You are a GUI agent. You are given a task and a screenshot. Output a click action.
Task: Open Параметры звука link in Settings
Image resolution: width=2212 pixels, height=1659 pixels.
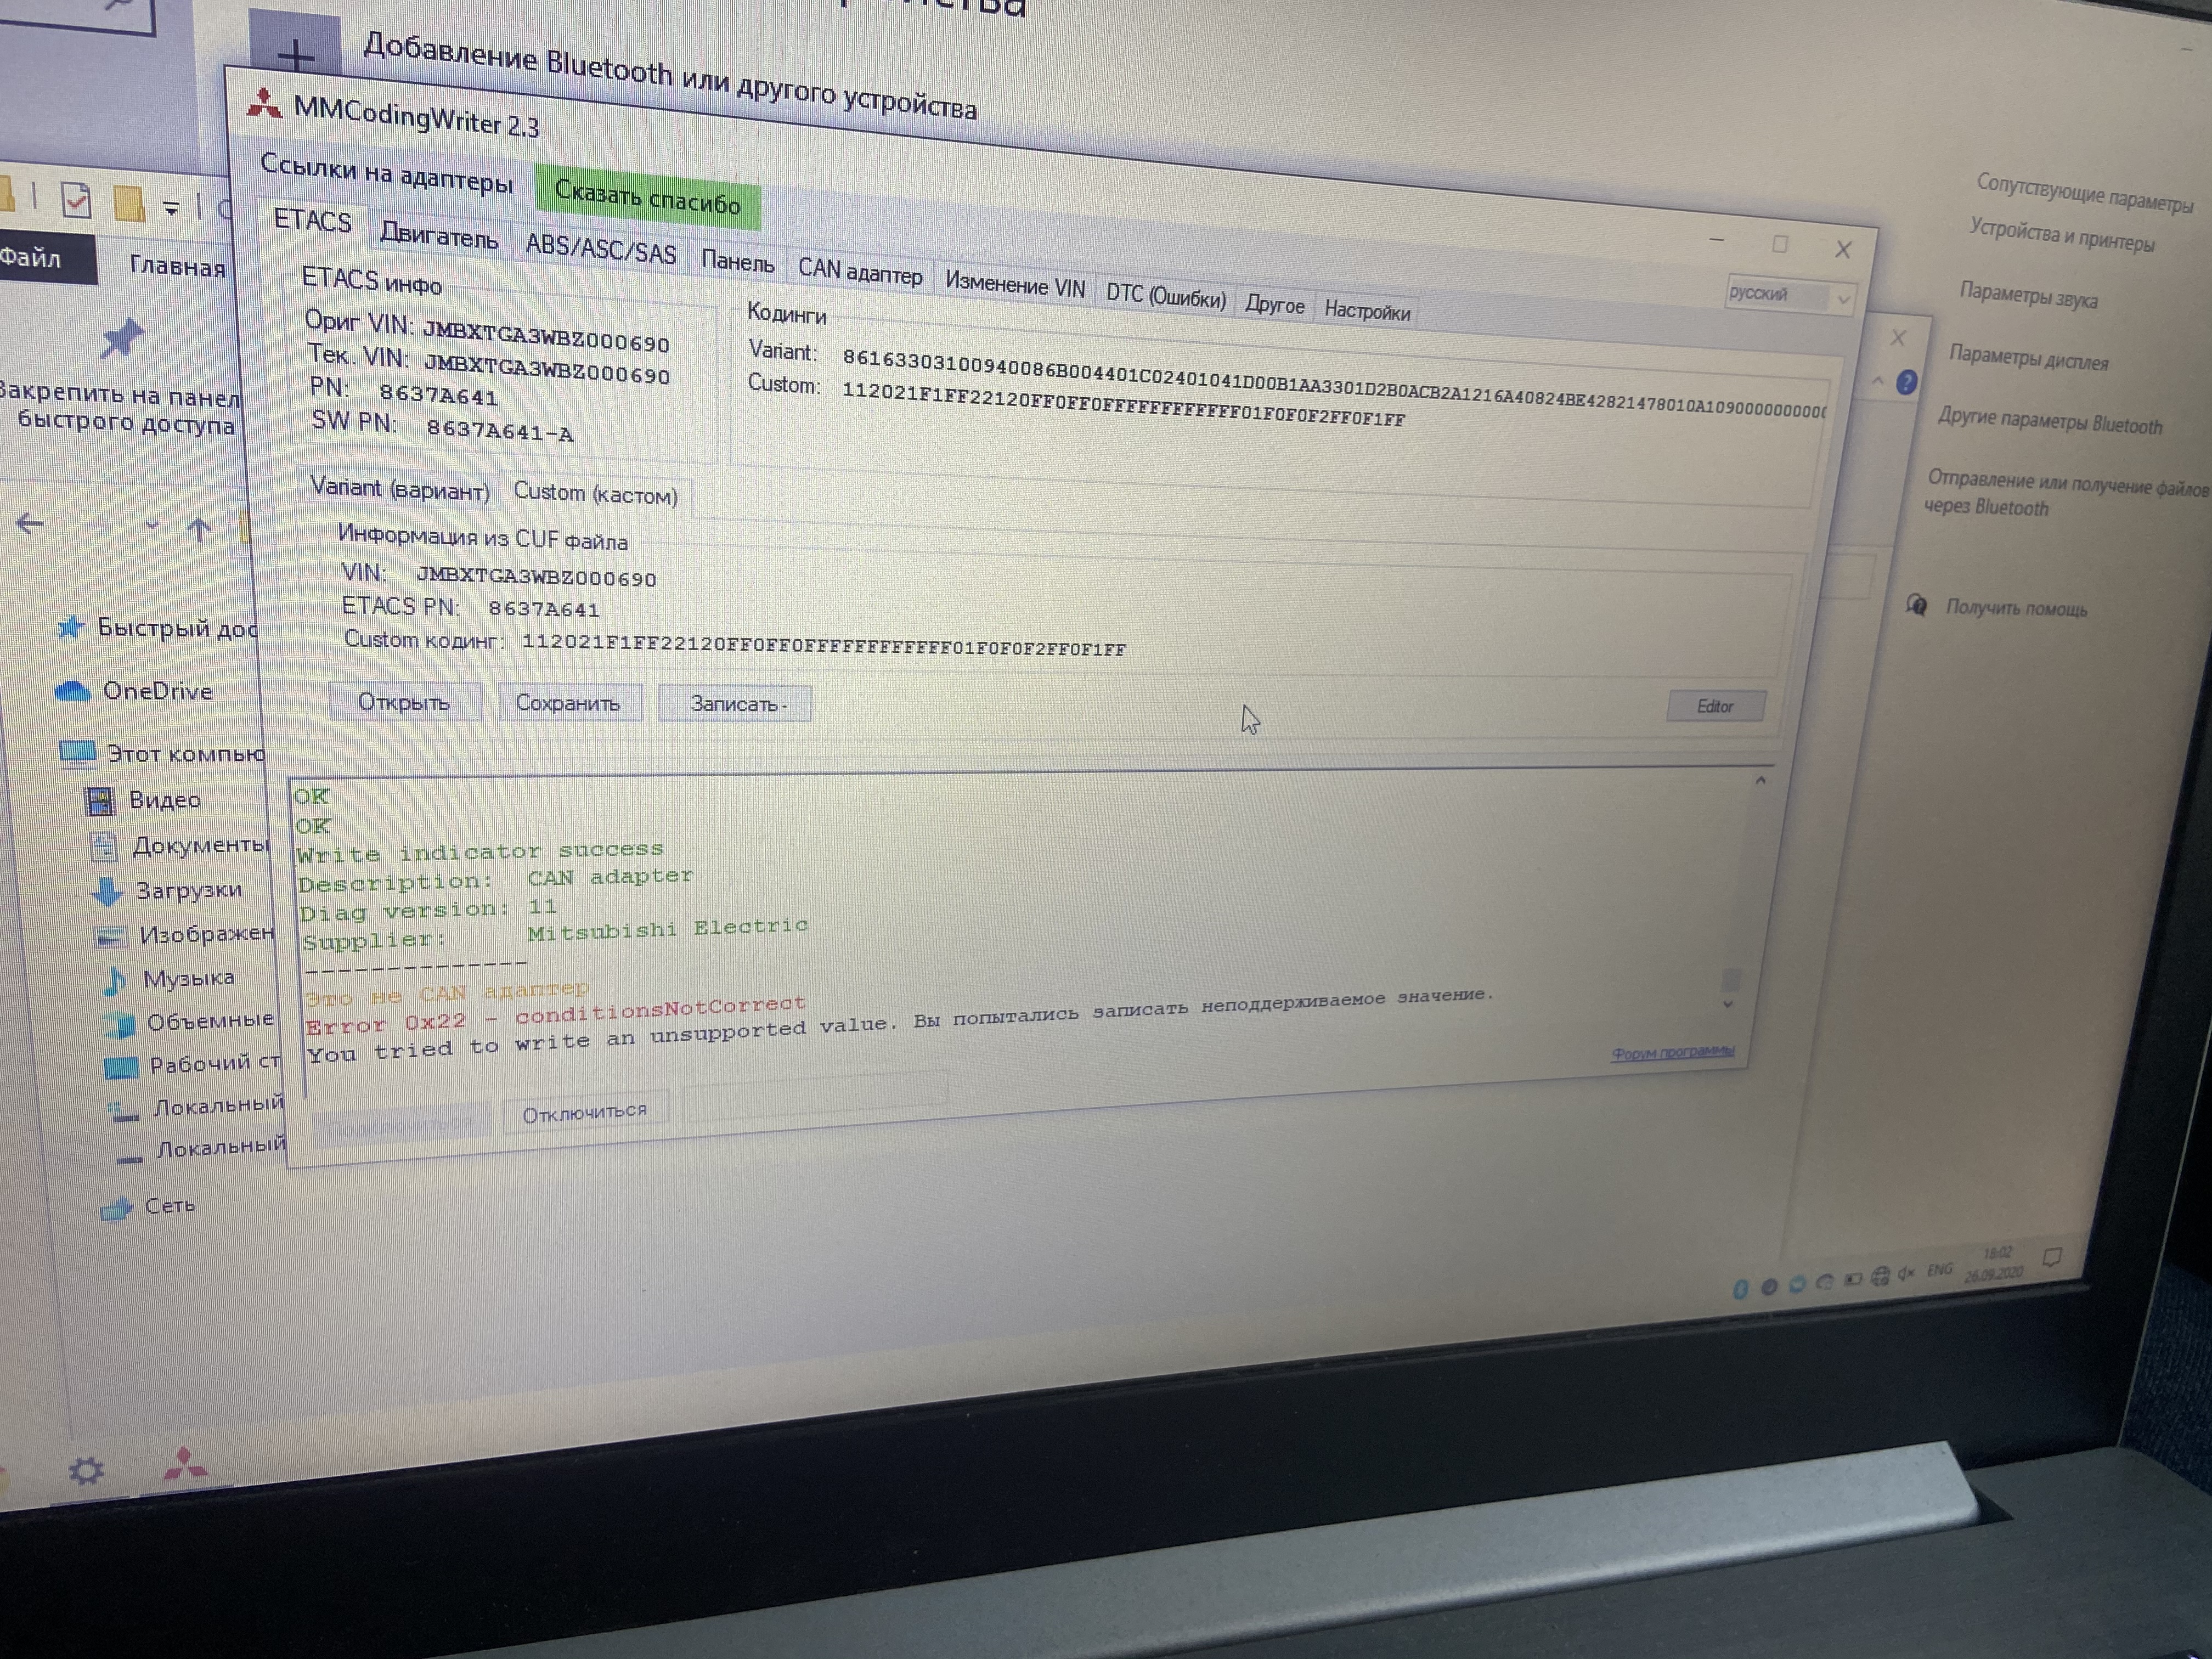(2028, 295)
